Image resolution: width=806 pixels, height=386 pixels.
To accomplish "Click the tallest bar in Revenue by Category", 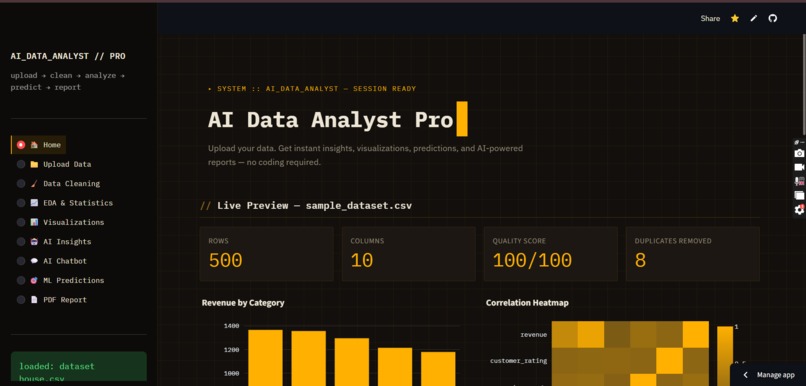I will [265, 358].
